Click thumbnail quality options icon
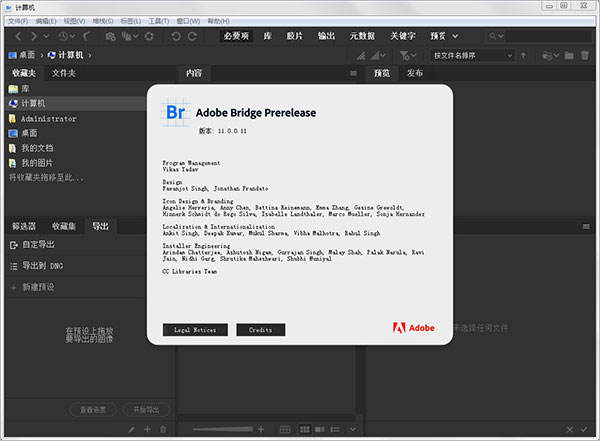This screenshot has width=600, height=441. click(361, 56)
